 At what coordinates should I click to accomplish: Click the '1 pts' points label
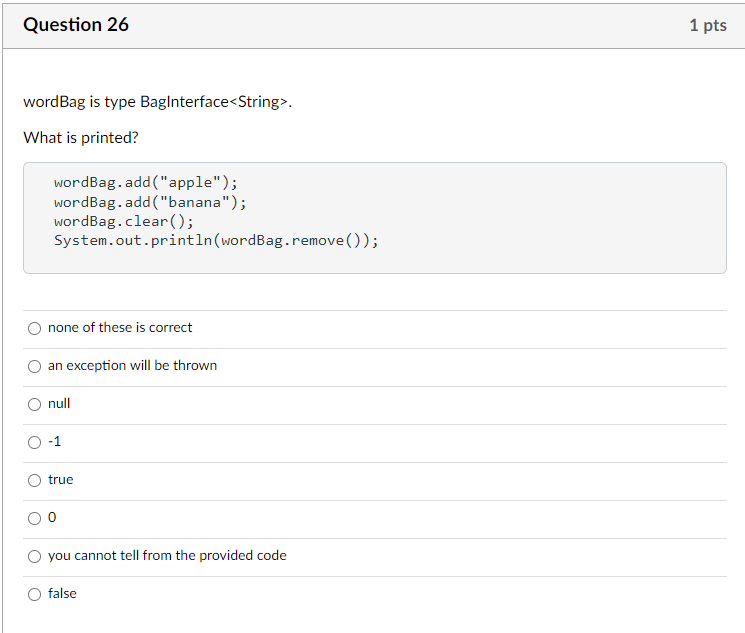(x=707, y=25)
